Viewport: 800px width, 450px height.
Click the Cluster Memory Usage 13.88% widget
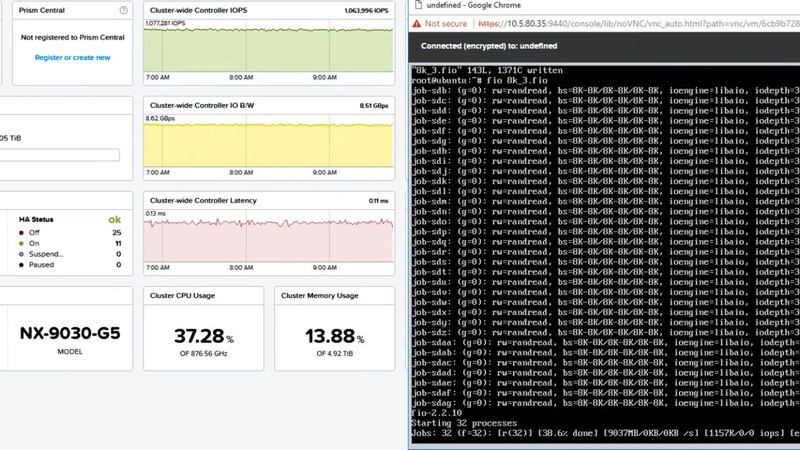tap(335, 329)
